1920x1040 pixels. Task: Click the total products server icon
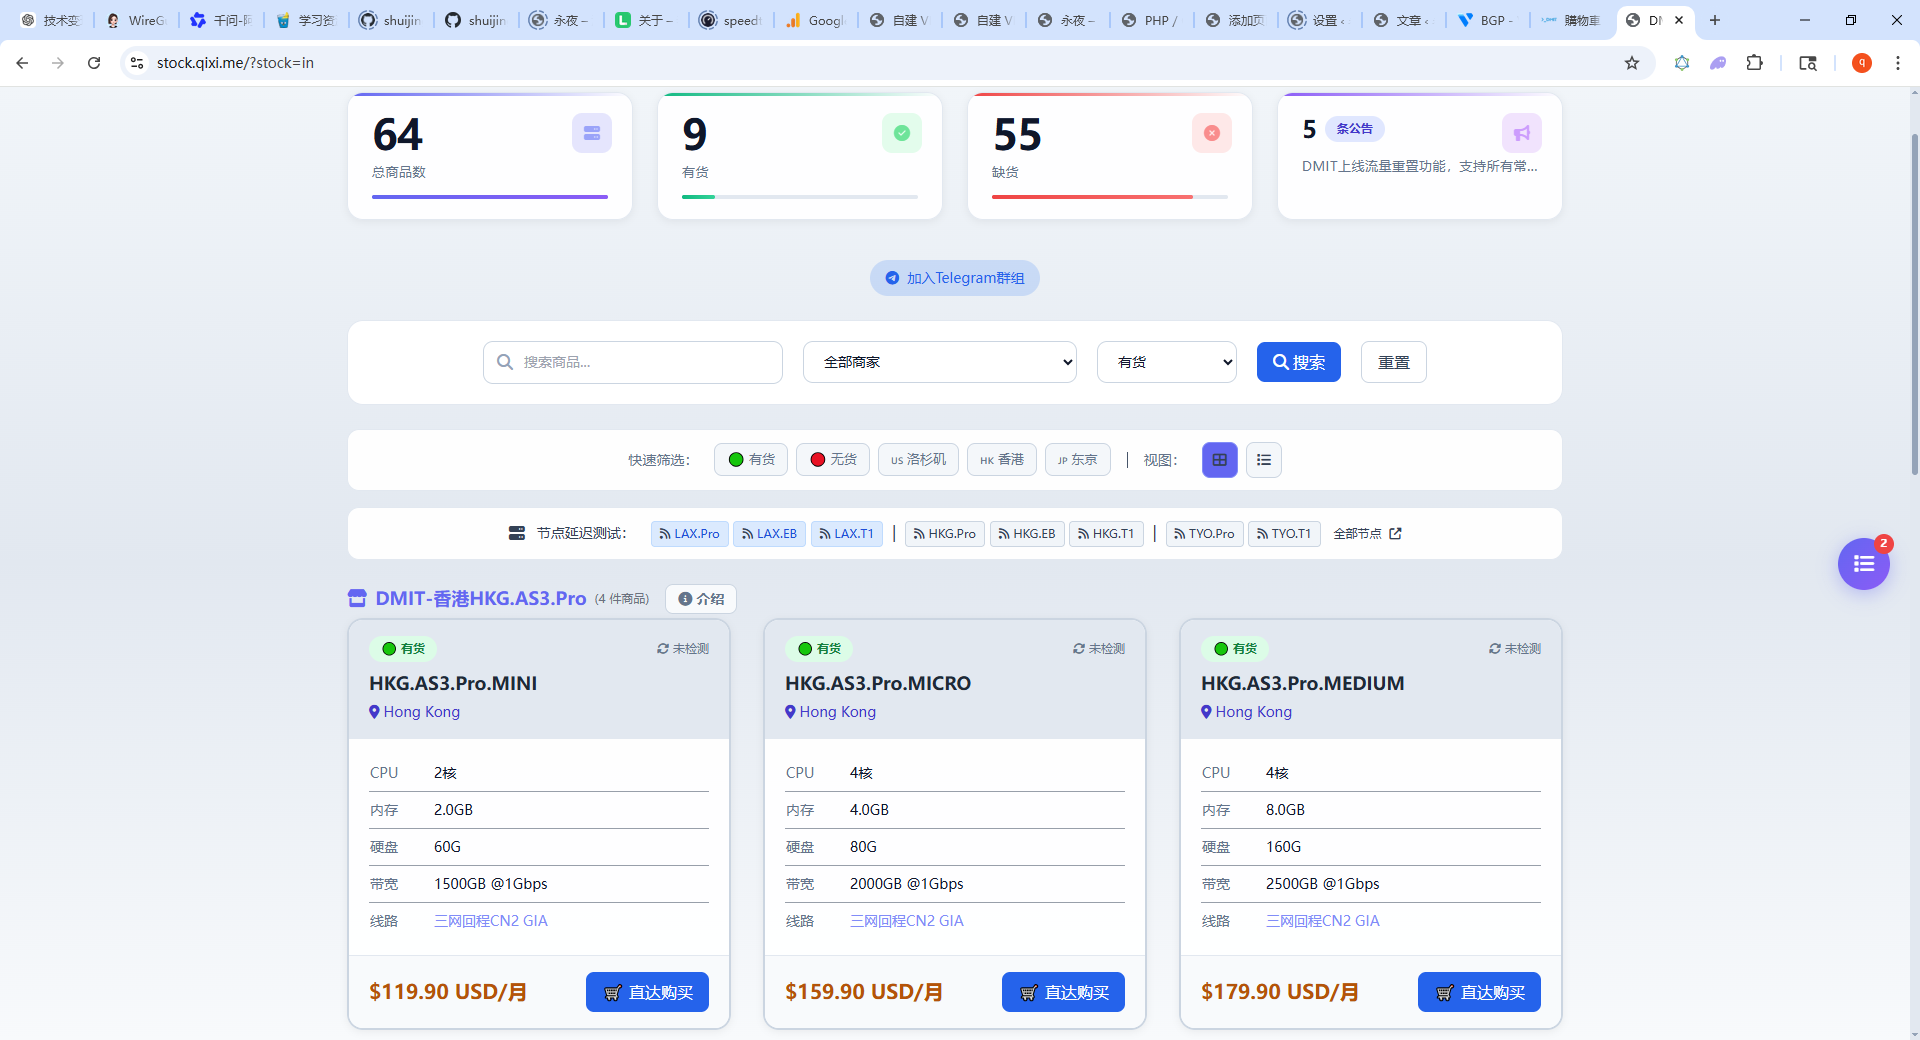[592, 133]
